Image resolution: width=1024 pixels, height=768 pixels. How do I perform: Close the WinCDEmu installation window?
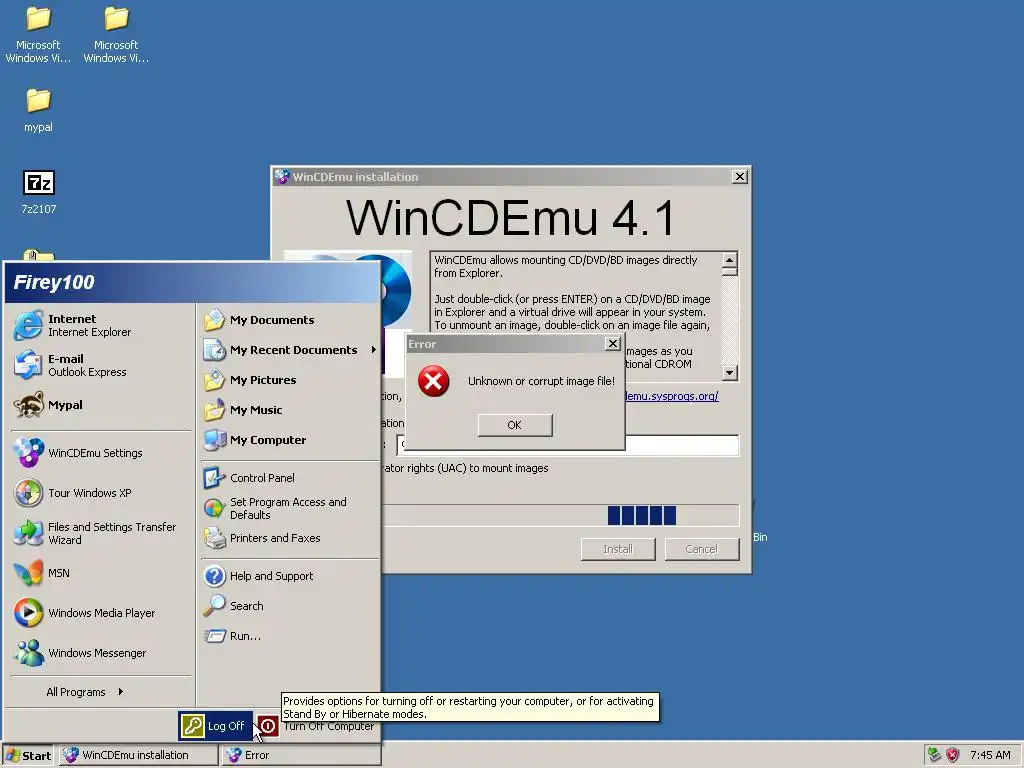739,176
